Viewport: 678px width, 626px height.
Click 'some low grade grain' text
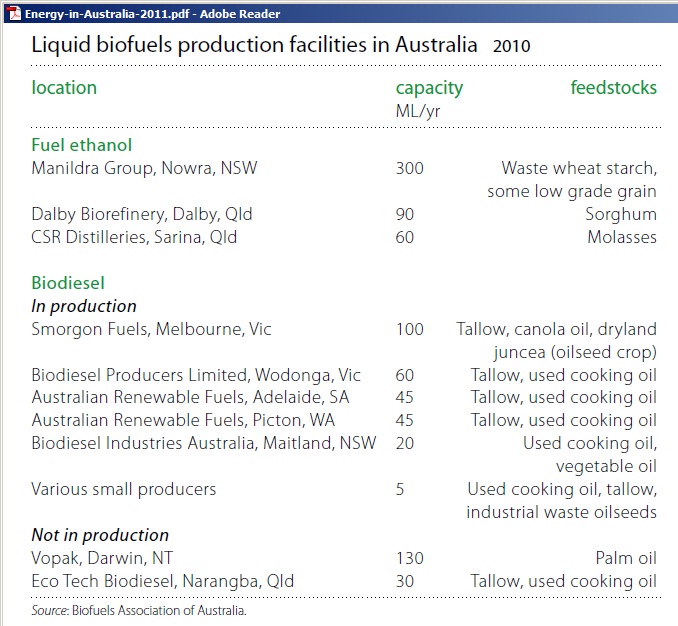[x=572, y=191]
